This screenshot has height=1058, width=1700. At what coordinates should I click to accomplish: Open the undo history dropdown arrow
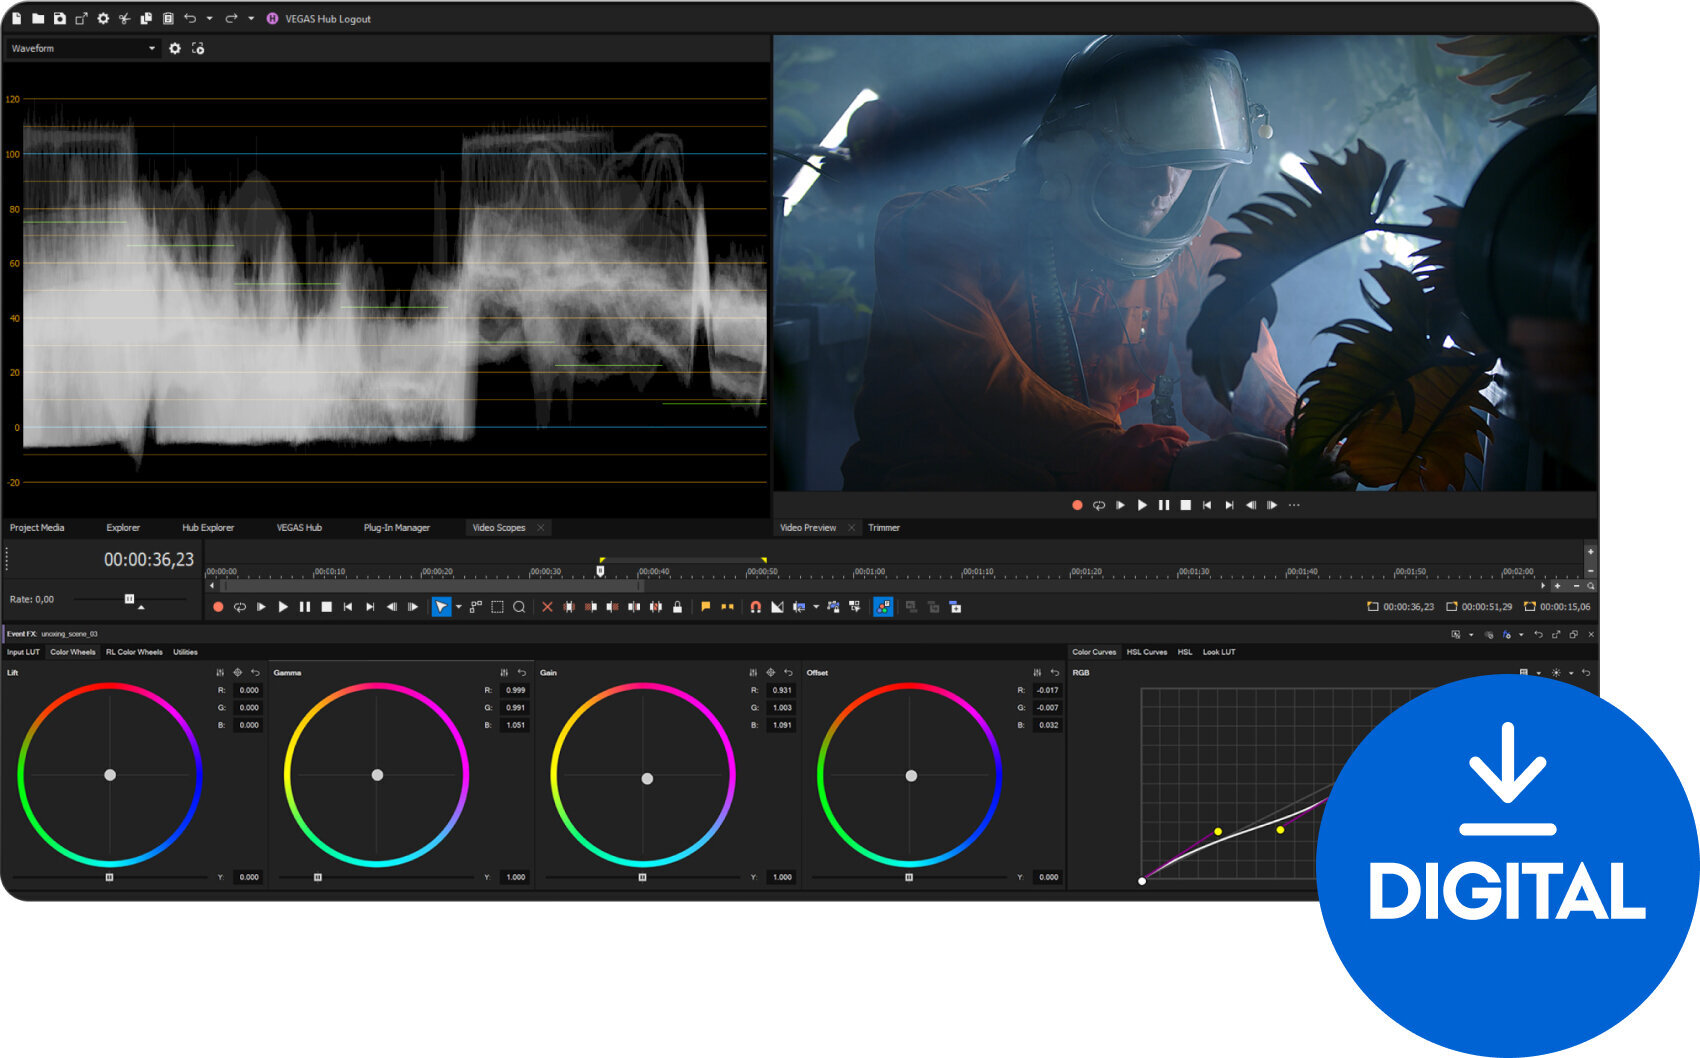210,18
